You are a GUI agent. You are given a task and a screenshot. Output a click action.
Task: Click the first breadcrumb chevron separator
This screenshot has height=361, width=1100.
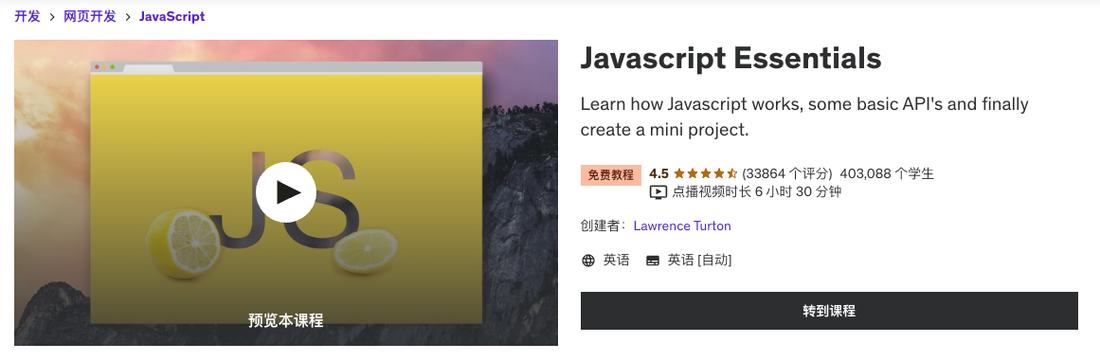pos(52,17)
